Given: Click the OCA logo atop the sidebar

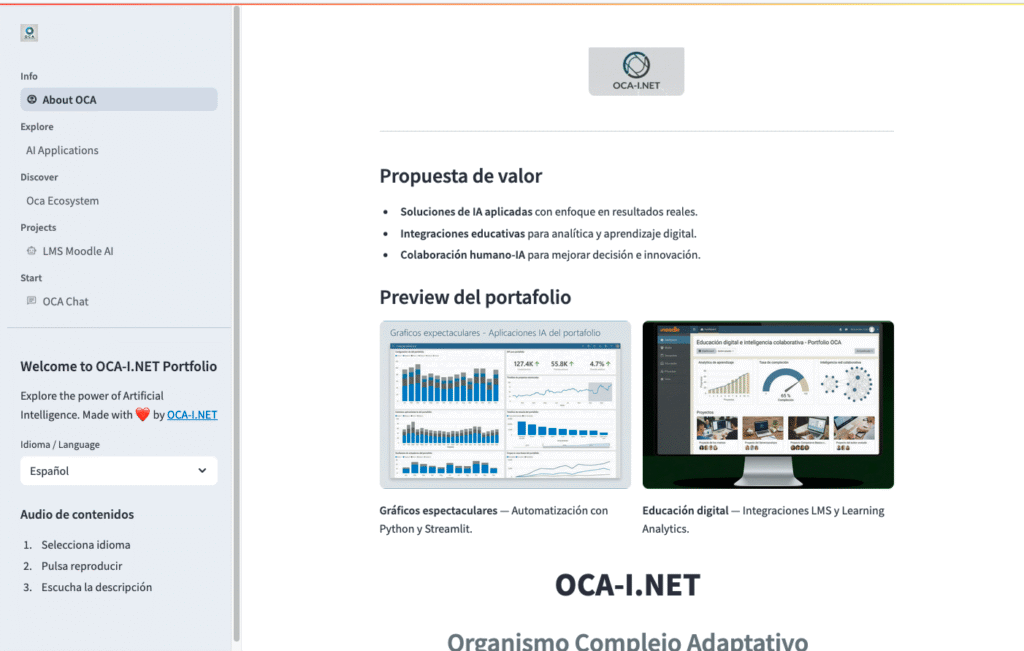Looking at the screenshot, I should tap(29, 33).
